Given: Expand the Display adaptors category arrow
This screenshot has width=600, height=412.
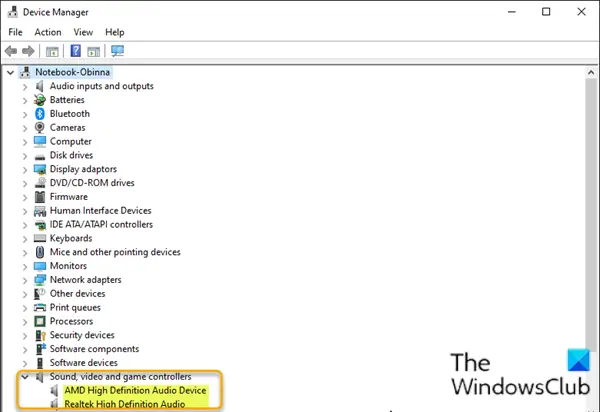Looking at the screenshot, I should (25, 170).
